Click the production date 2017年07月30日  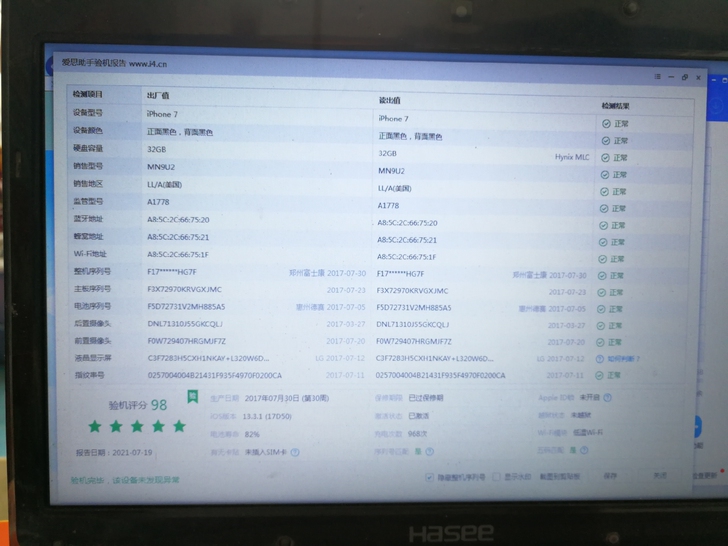point(272,398)
